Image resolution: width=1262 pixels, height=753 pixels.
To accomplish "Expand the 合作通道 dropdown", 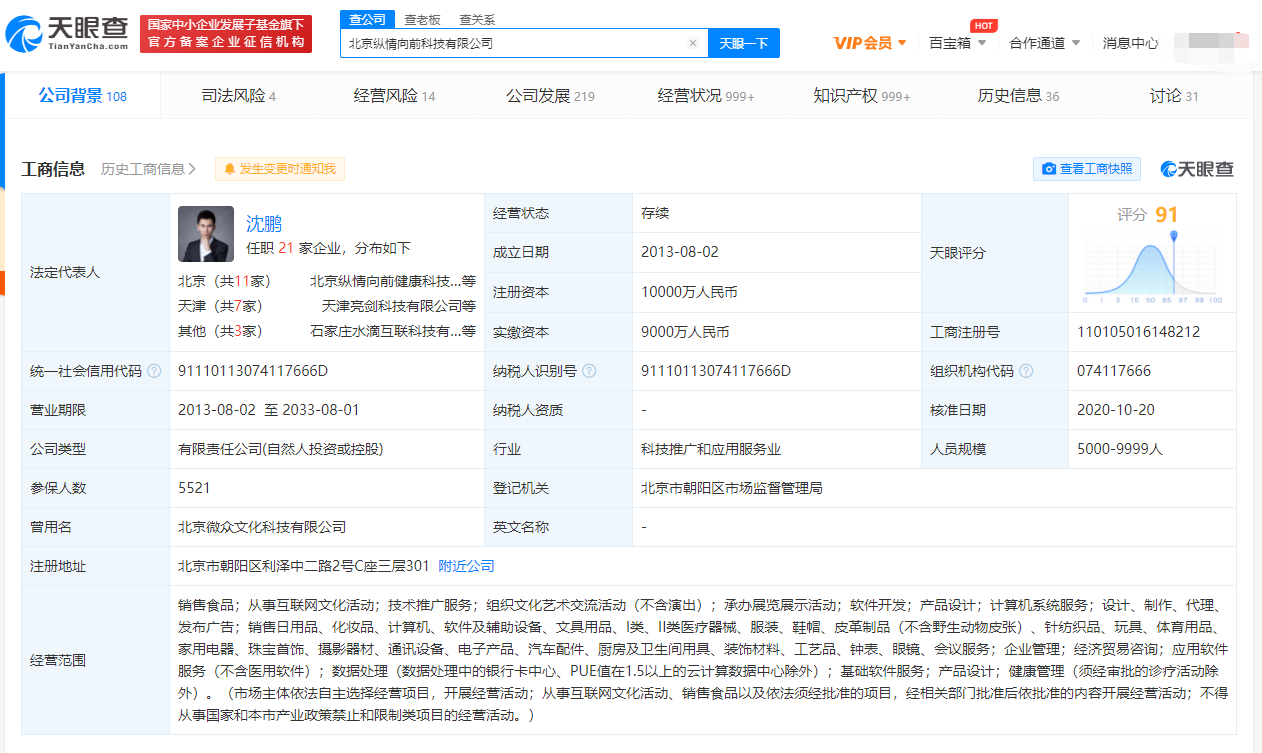I will 1044,43.
